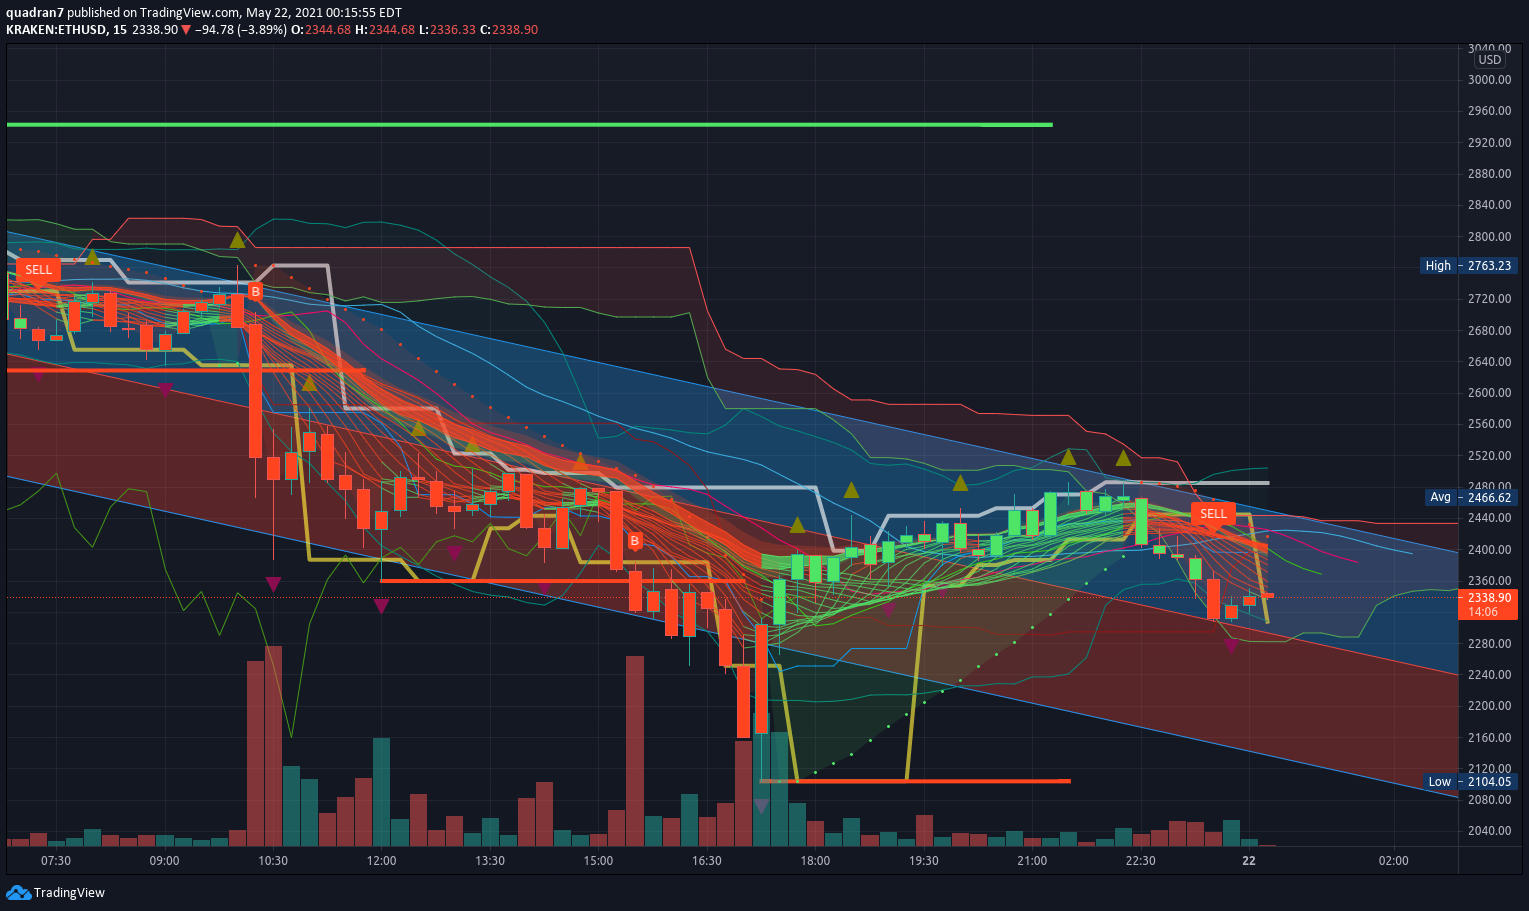Click the 10:30 time axis label
The height and width of the screenshot is (911, 1529).
click(273, 861)
